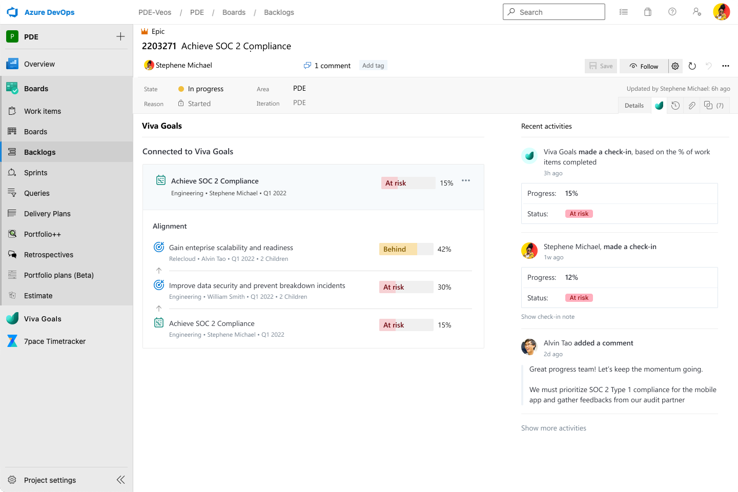Click Show more activities link

[x=553, y=428]
